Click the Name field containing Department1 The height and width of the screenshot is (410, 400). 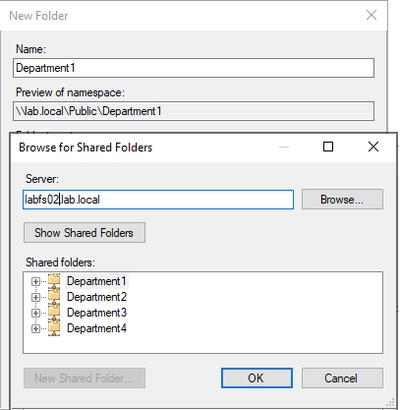point(194,68)
